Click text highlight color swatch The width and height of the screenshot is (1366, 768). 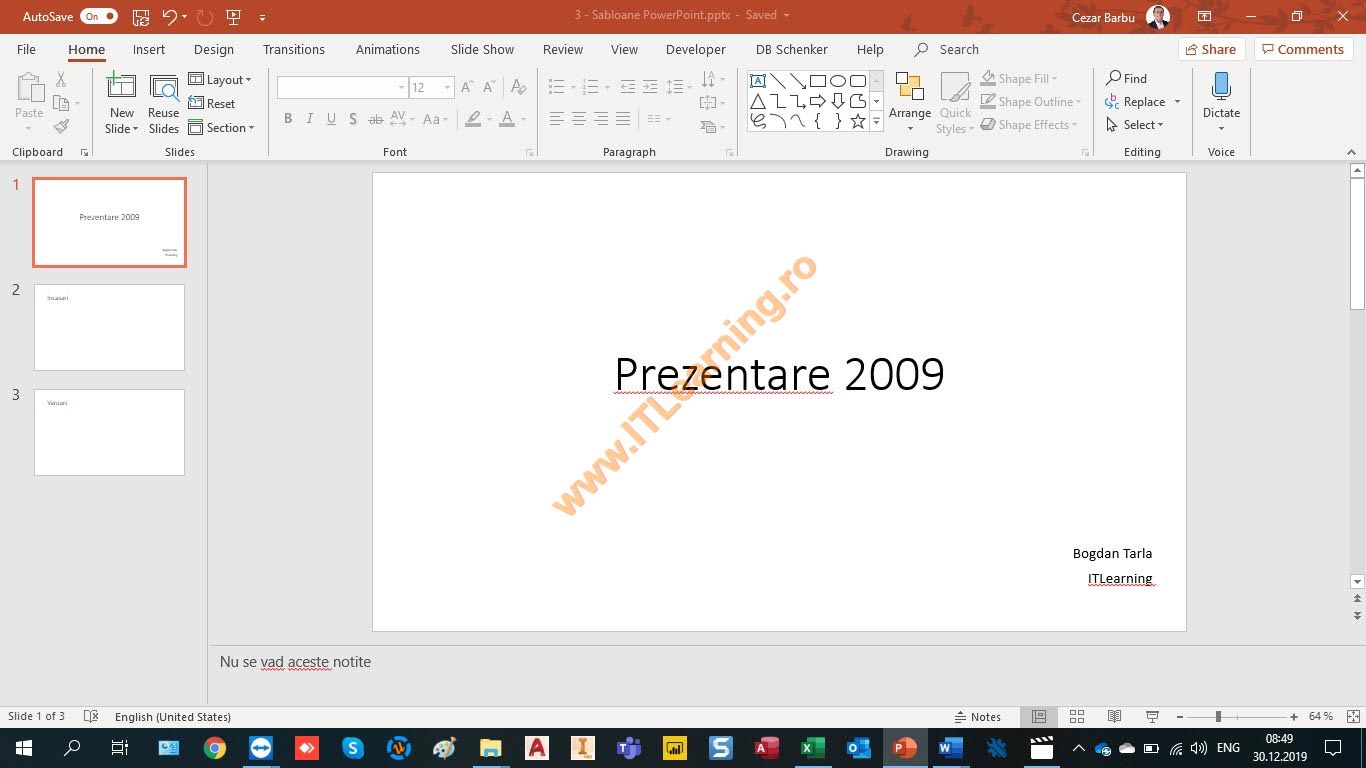point(474,119)
